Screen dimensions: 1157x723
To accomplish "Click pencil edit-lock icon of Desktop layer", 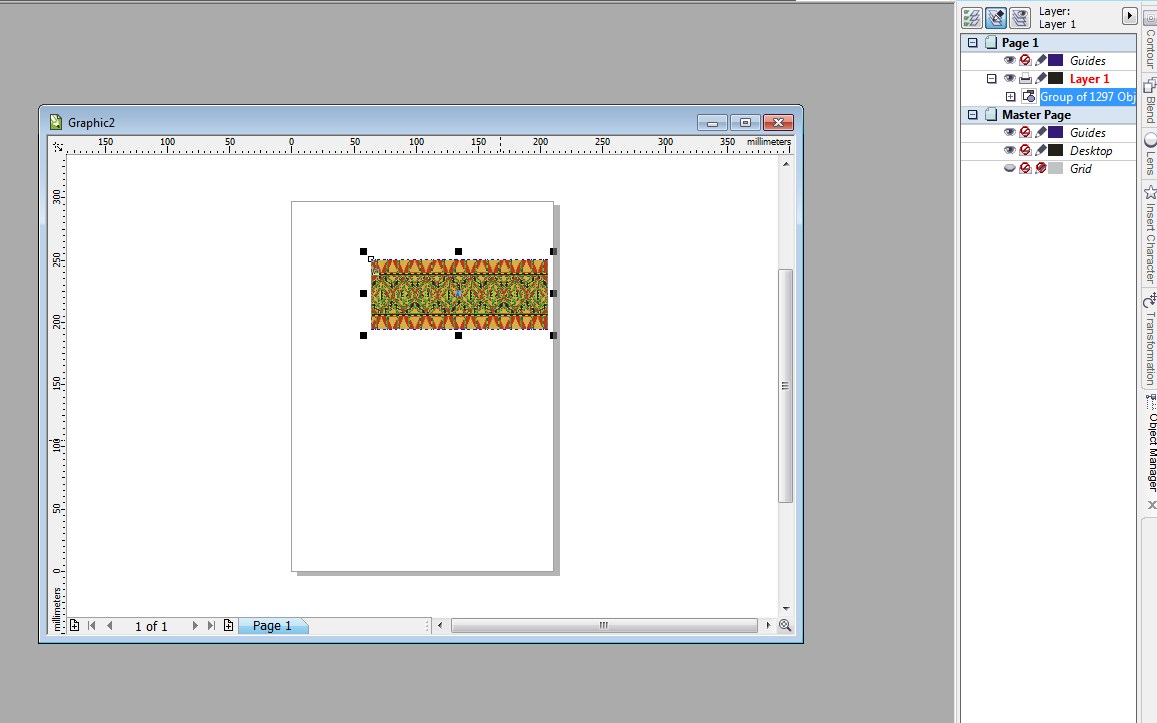I will 1040,151.
